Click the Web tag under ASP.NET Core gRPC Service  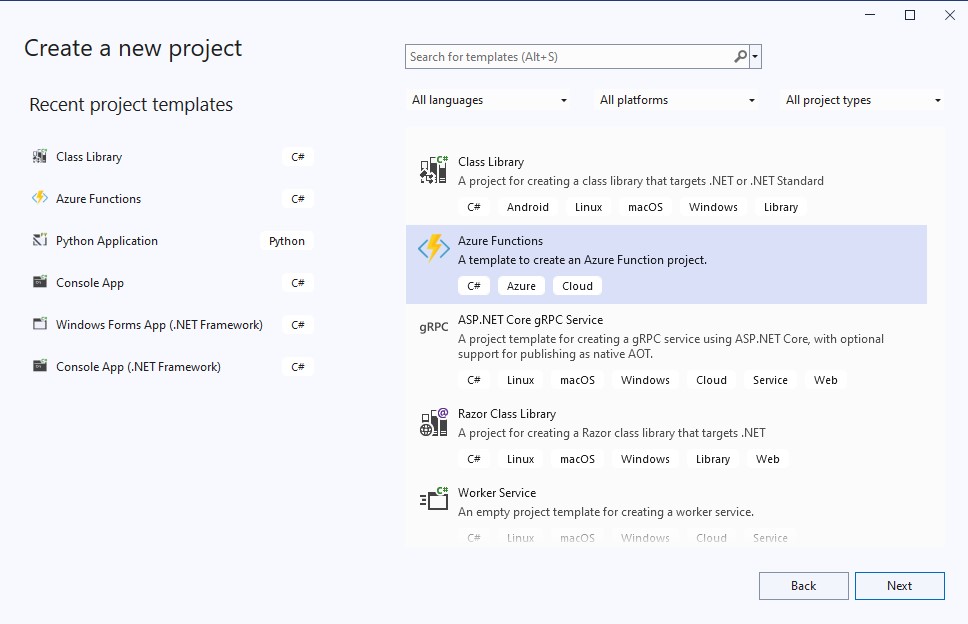(825, 380)
